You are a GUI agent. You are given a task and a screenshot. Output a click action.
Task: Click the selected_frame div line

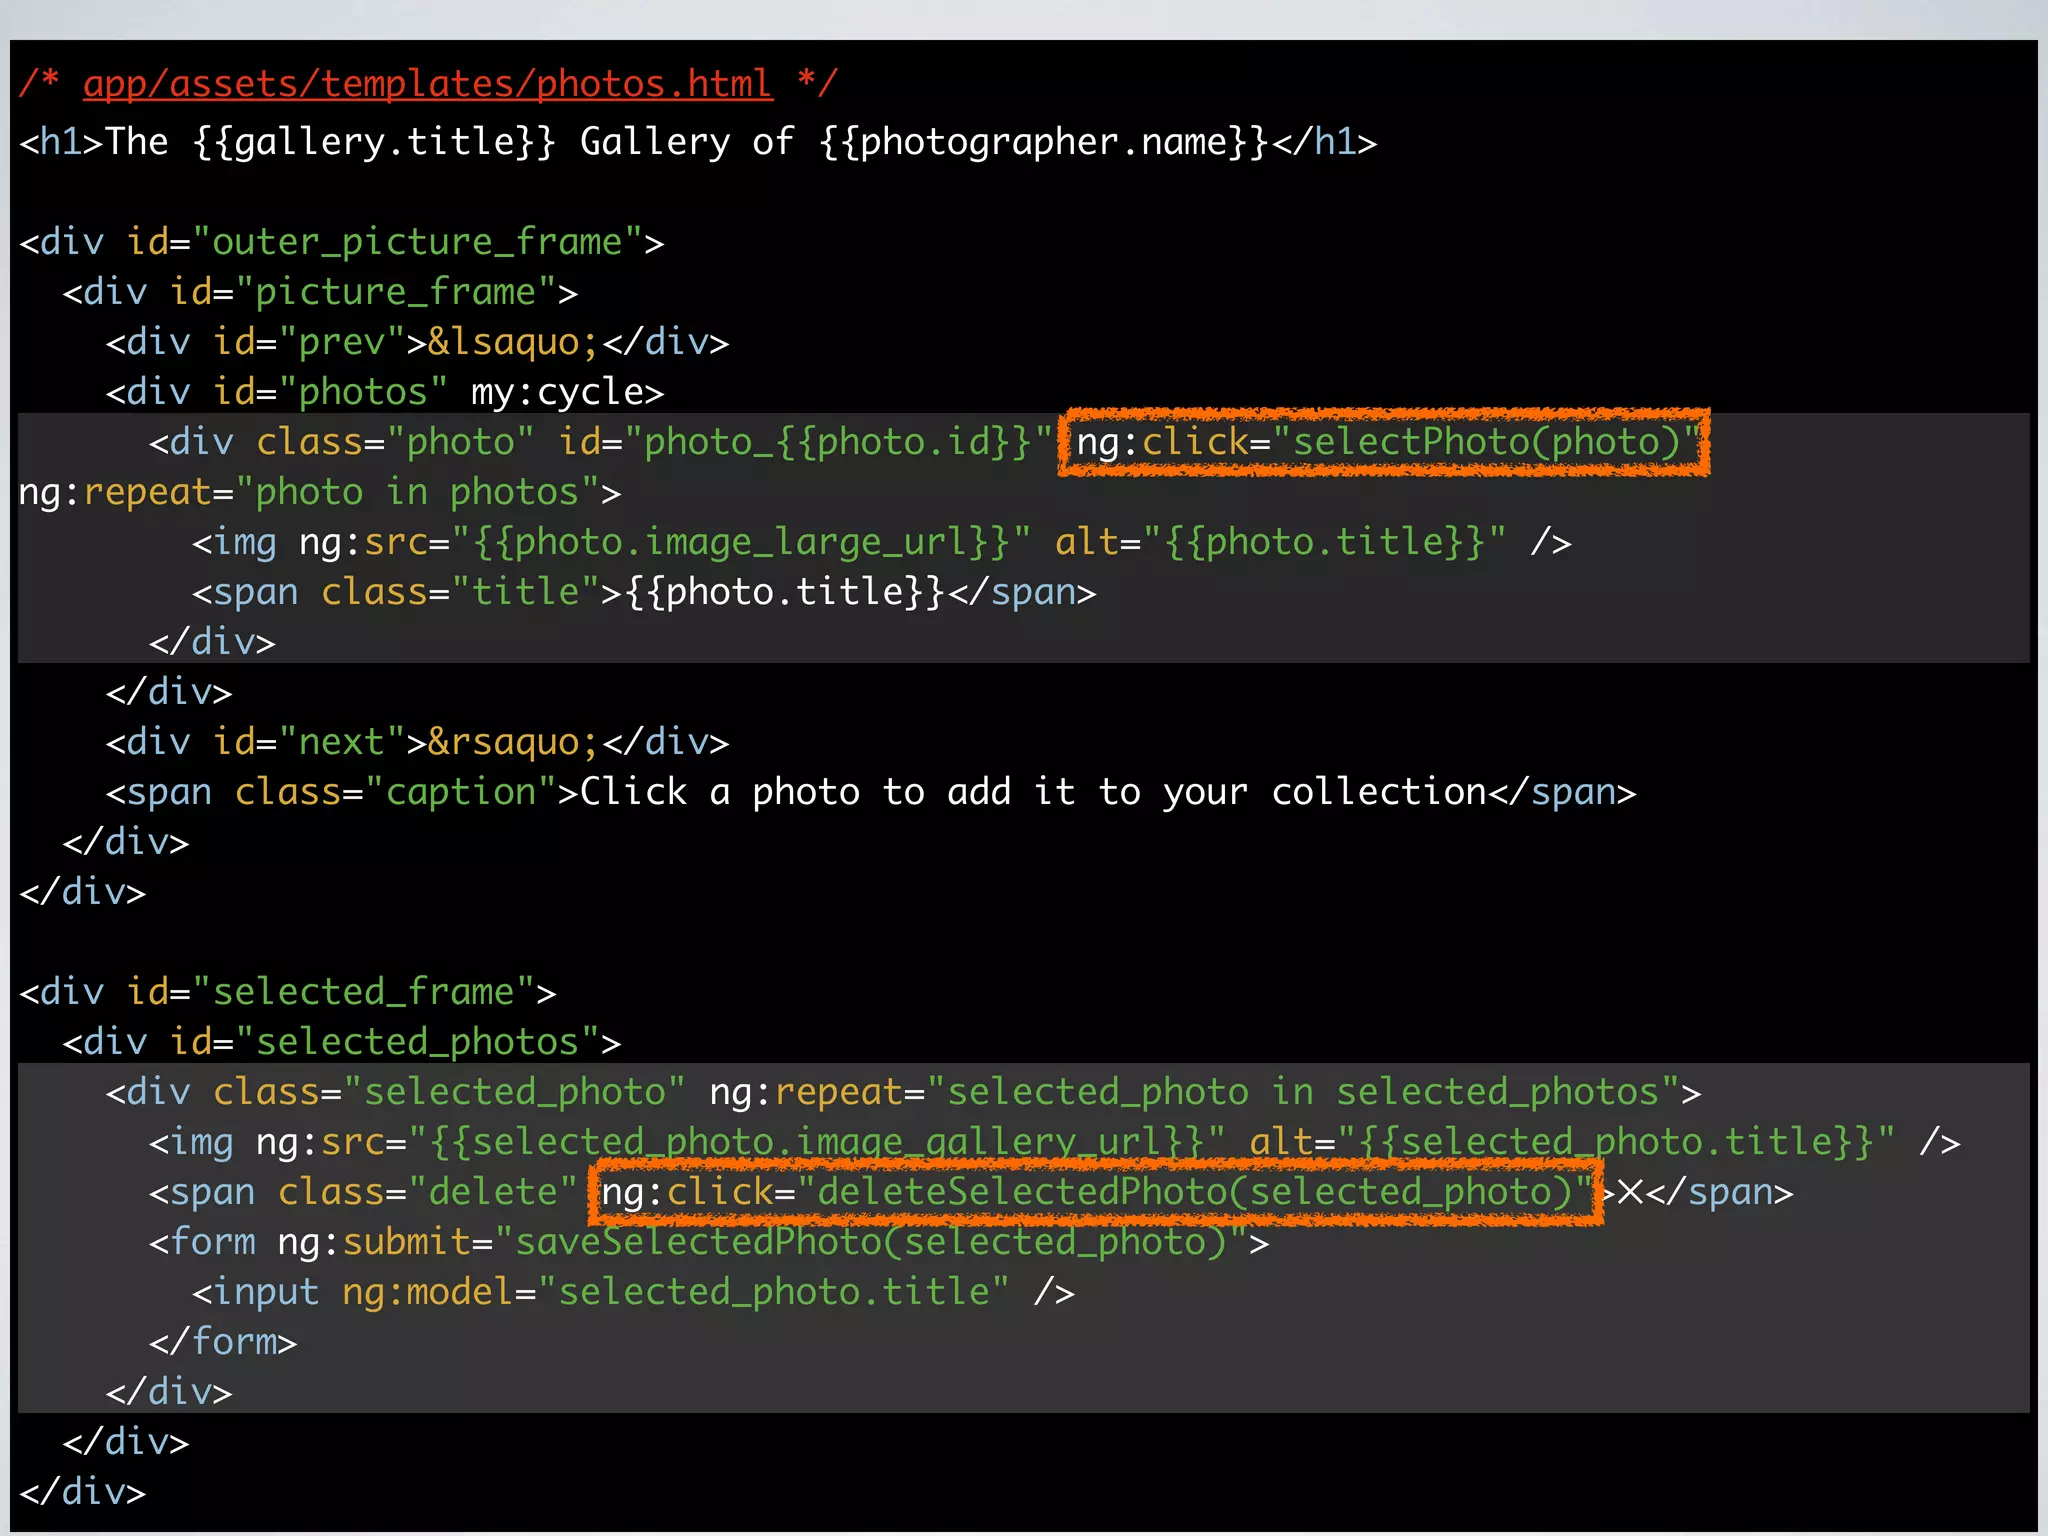287,992
